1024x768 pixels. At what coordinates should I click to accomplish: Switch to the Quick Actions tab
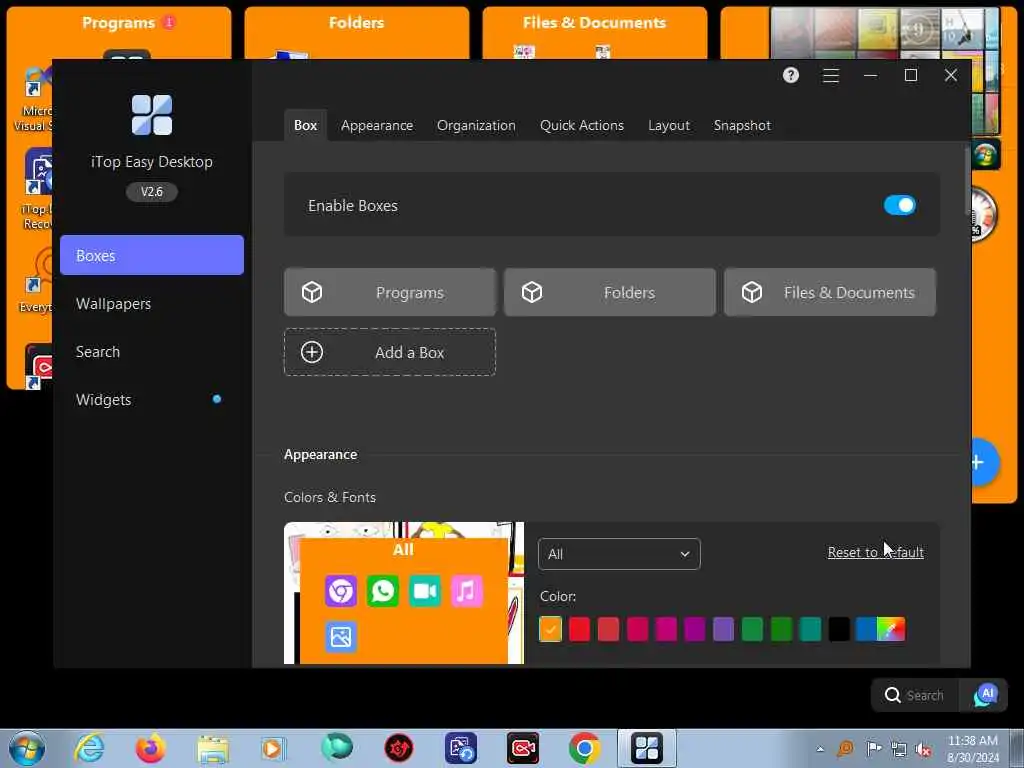tap(581, 125)
